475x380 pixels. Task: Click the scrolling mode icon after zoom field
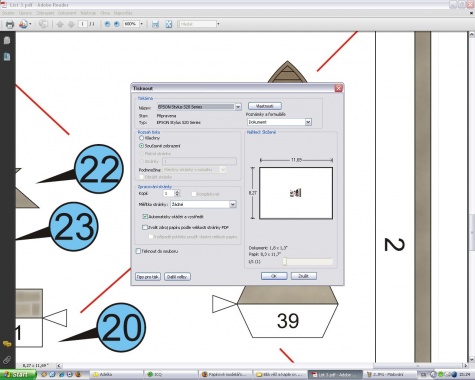(x=155, y=24)
